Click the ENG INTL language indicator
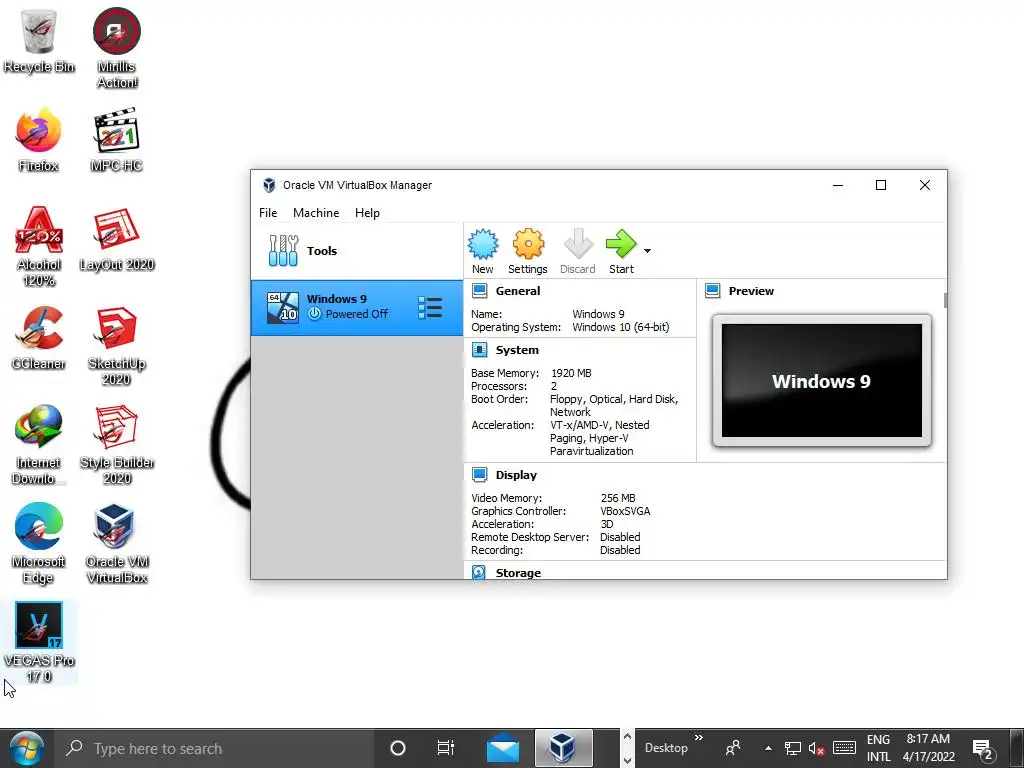 tap(878, 748)
